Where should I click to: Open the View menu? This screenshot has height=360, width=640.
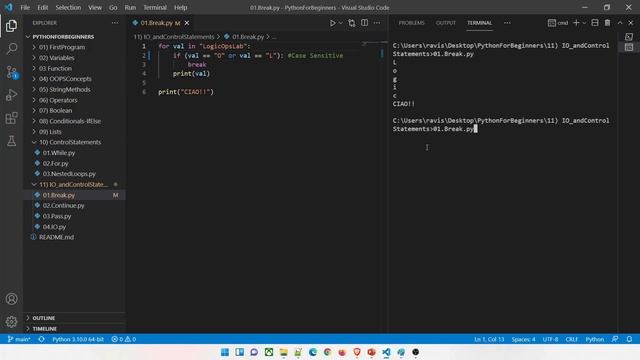tap(95, 7)
